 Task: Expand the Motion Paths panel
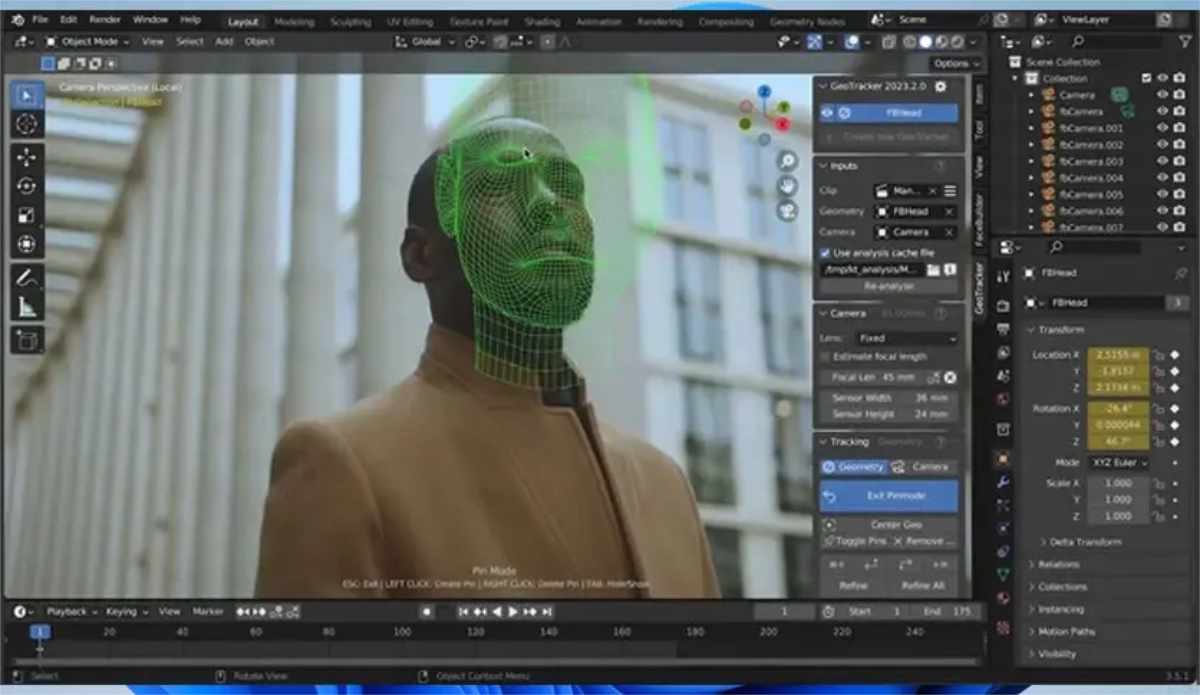click(x=1065, y=631)
